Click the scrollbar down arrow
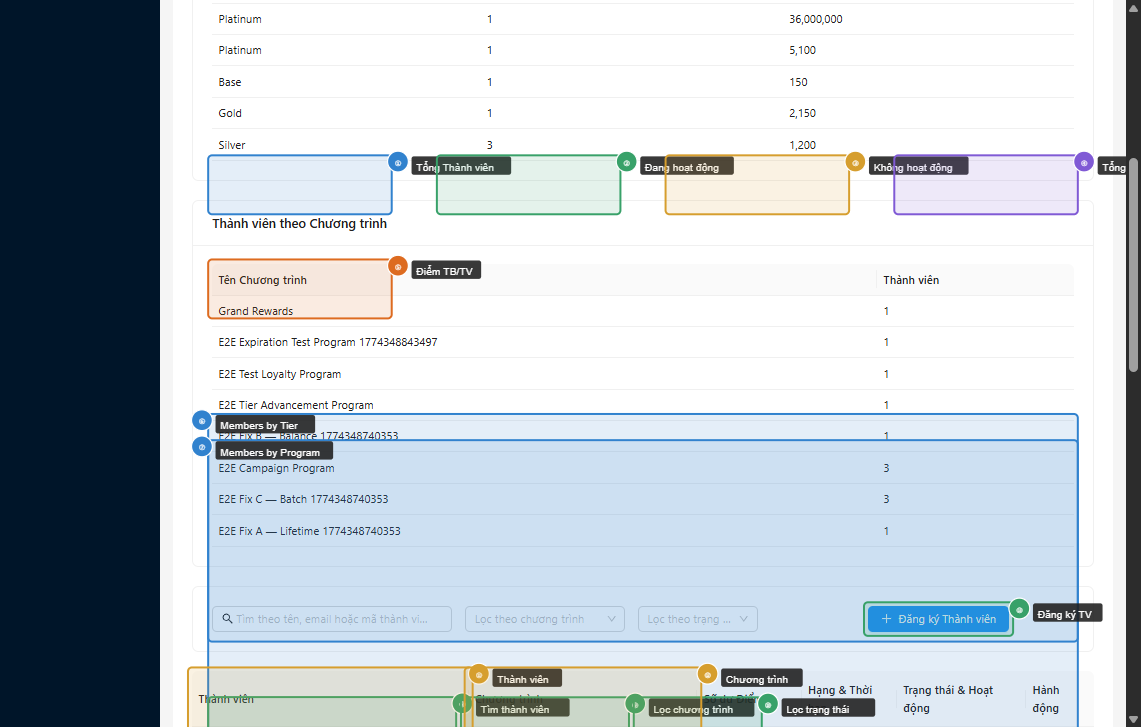This screenshot has width=1141, height=727. 1134,719
